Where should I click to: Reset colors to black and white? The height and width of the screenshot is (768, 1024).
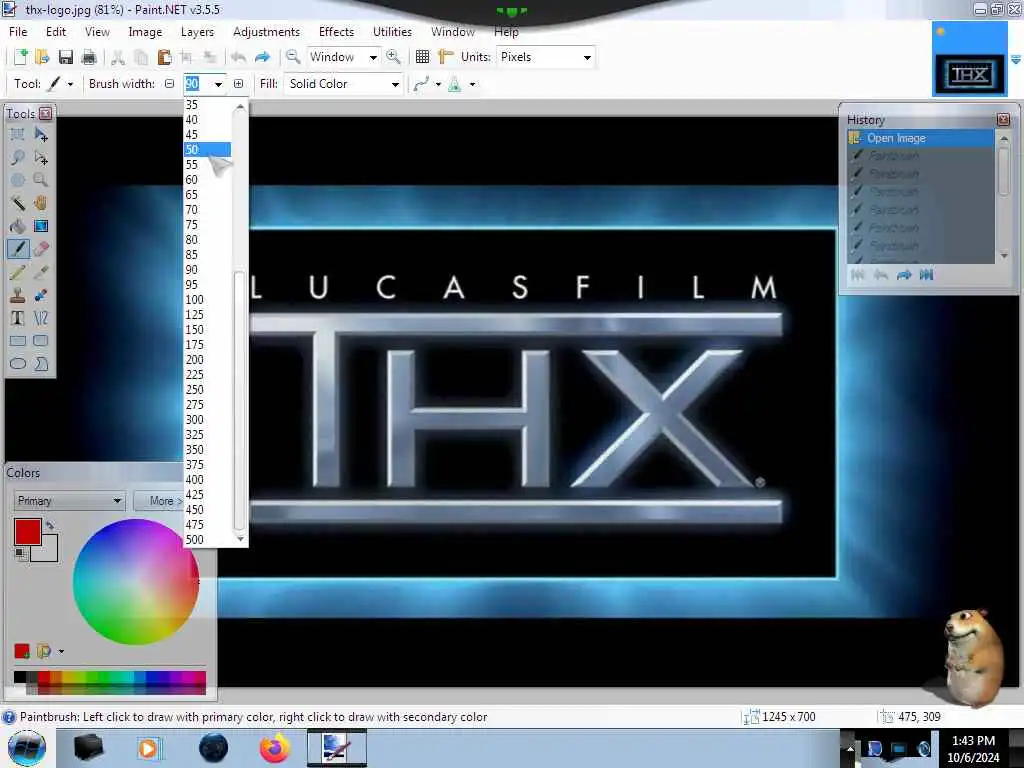click(x=21, y=554)
